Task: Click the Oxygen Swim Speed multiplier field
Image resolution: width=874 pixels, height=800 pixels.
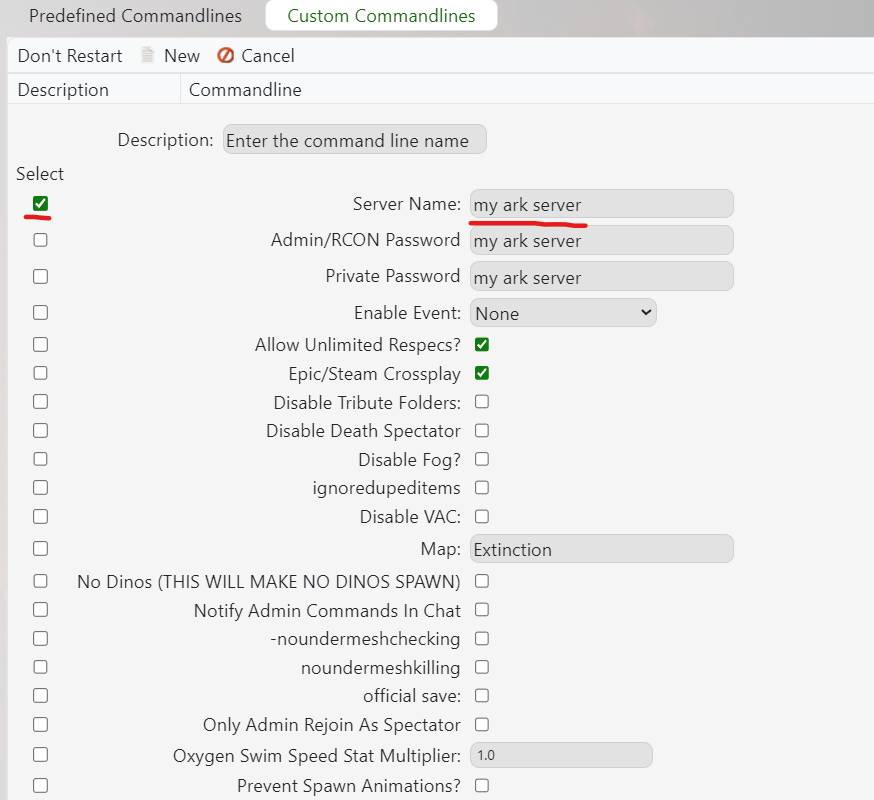Action: point(561,755)
